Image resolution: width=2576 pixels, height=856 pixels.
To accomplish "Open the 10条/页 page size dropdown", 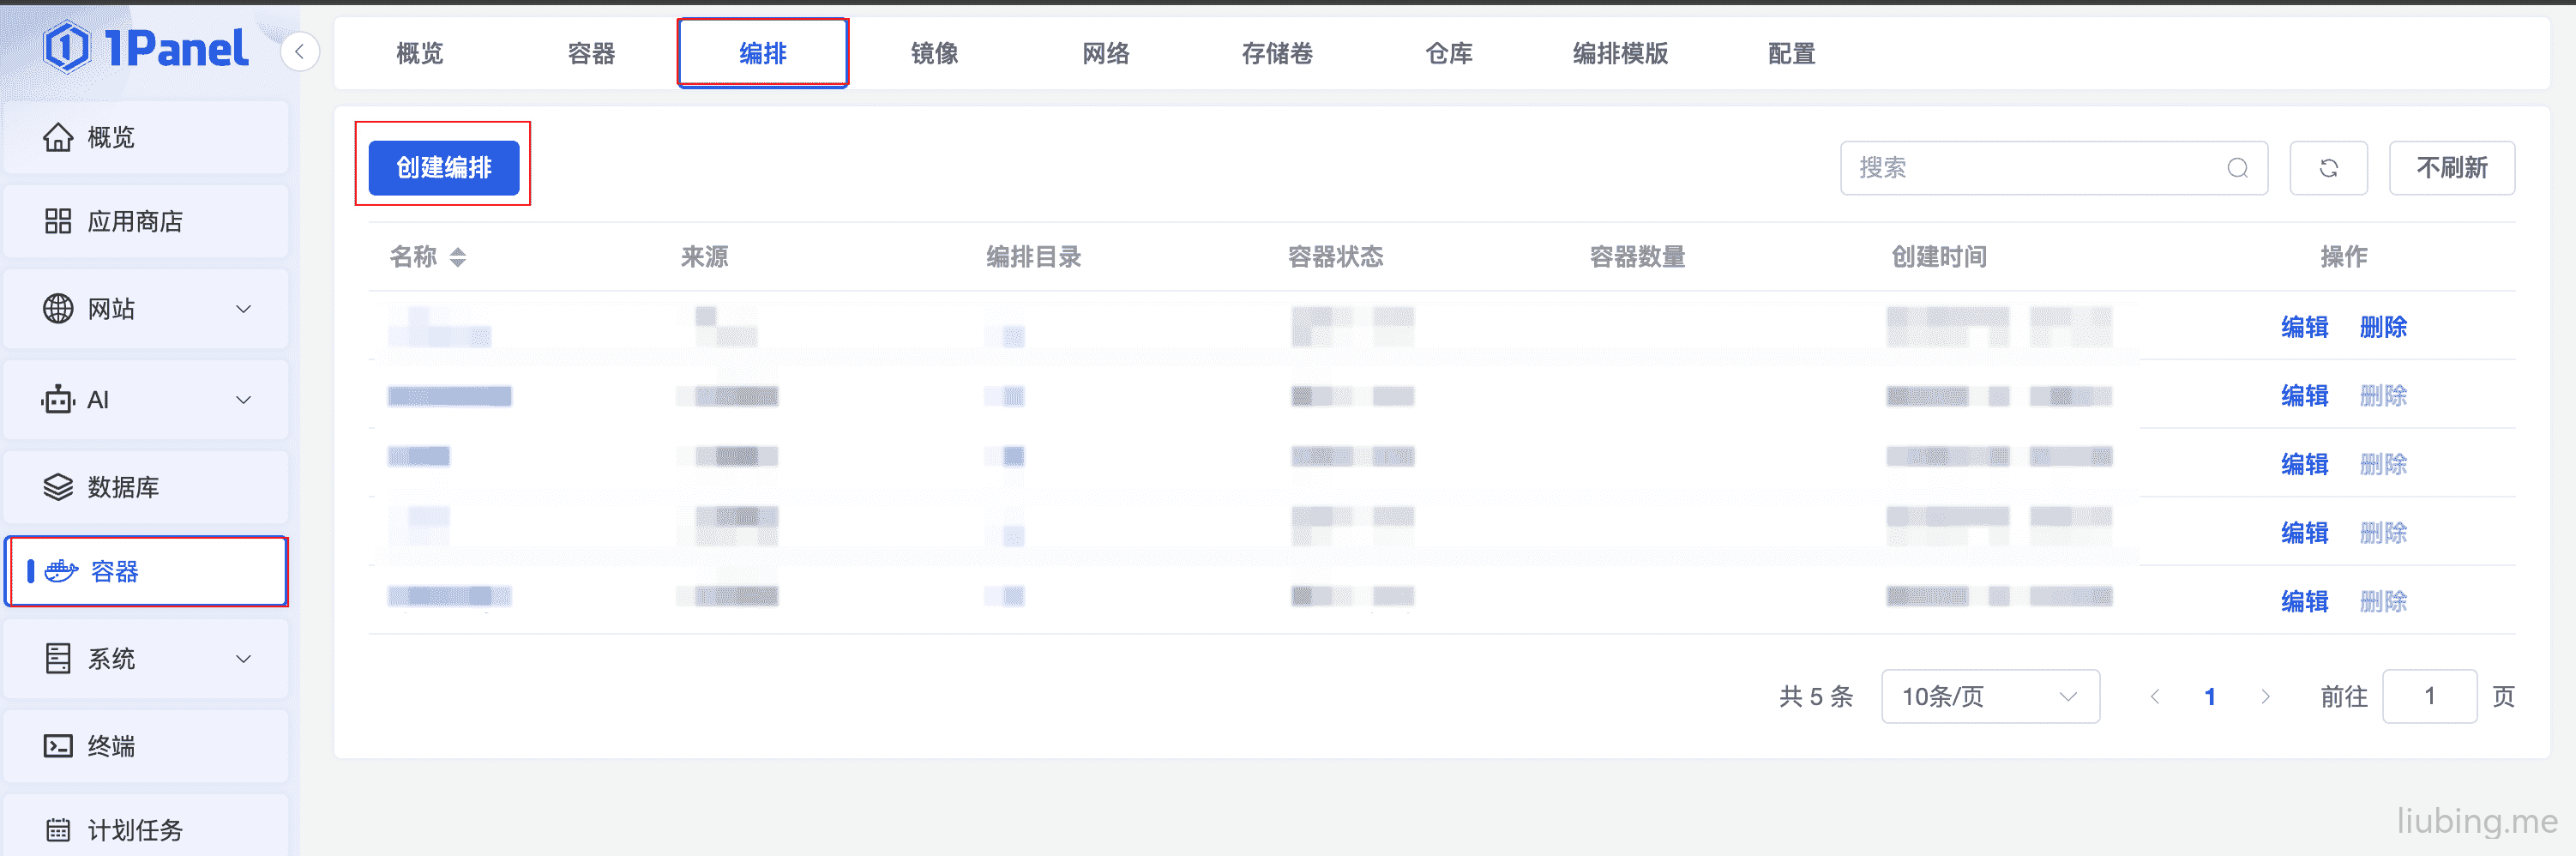I will pyautogui.click(x=1990, y=696).
